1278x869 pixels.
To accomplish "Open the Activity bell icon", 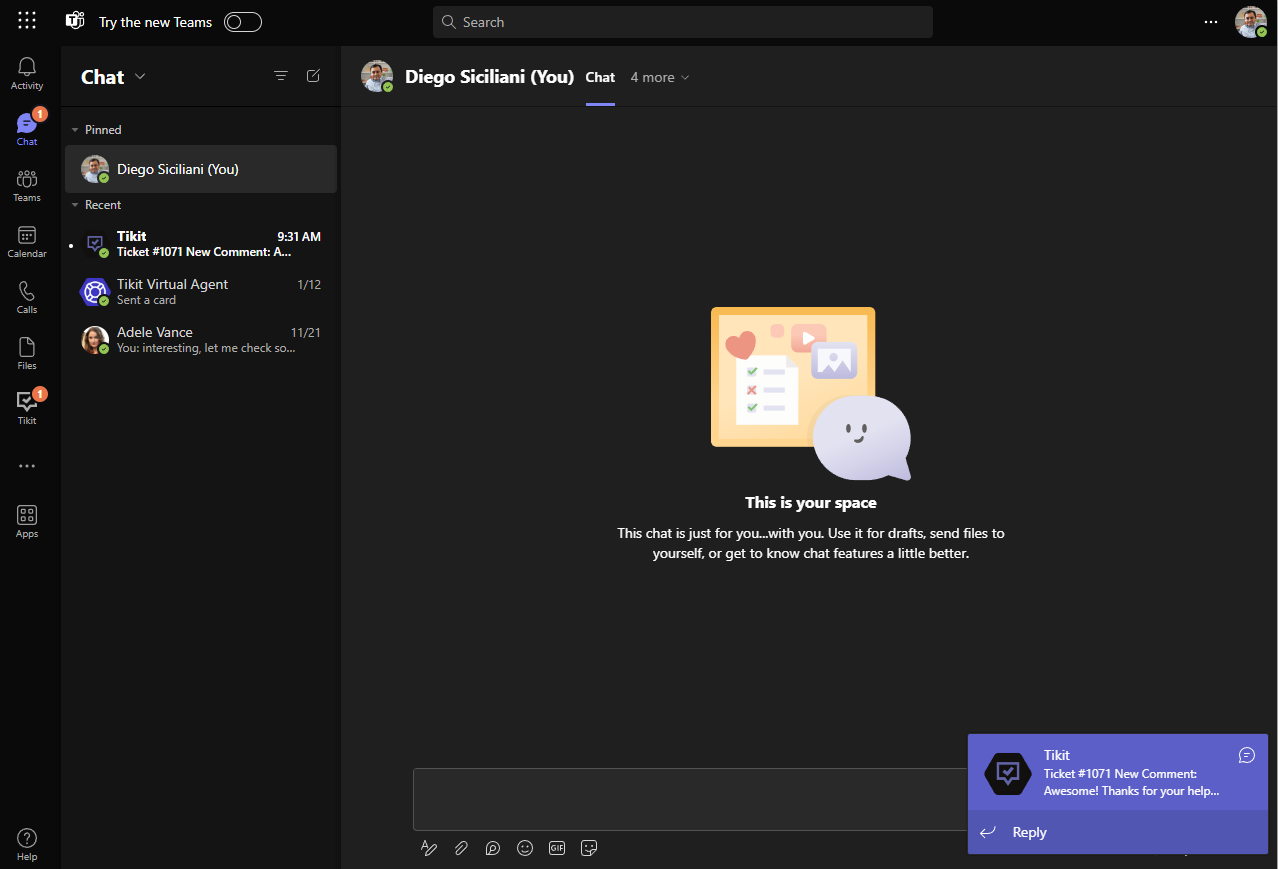I will pos(27,73).
